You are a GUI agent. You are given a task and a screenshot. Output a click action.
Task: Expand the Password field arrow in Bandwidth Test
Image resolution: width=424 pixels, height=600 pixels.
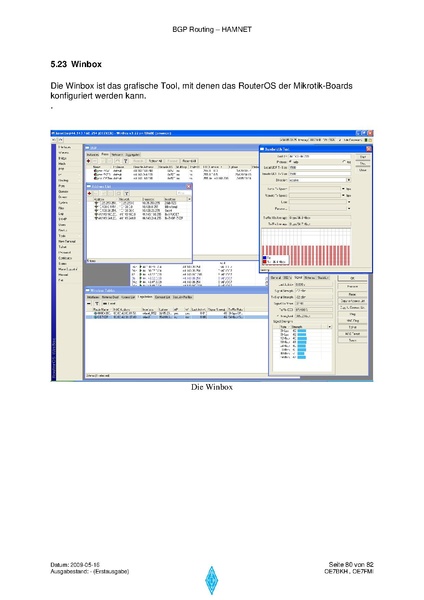click(x=349, y=209)
